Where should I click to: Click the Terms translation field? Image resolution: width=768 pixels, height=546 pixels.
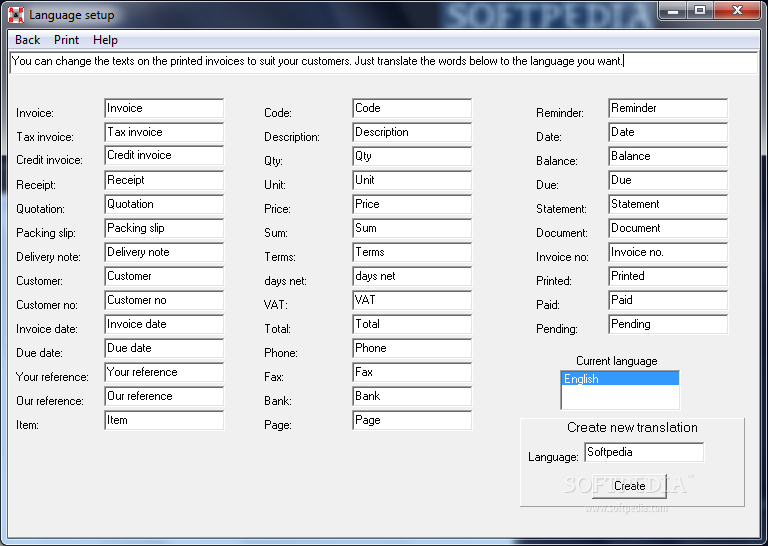412,252
